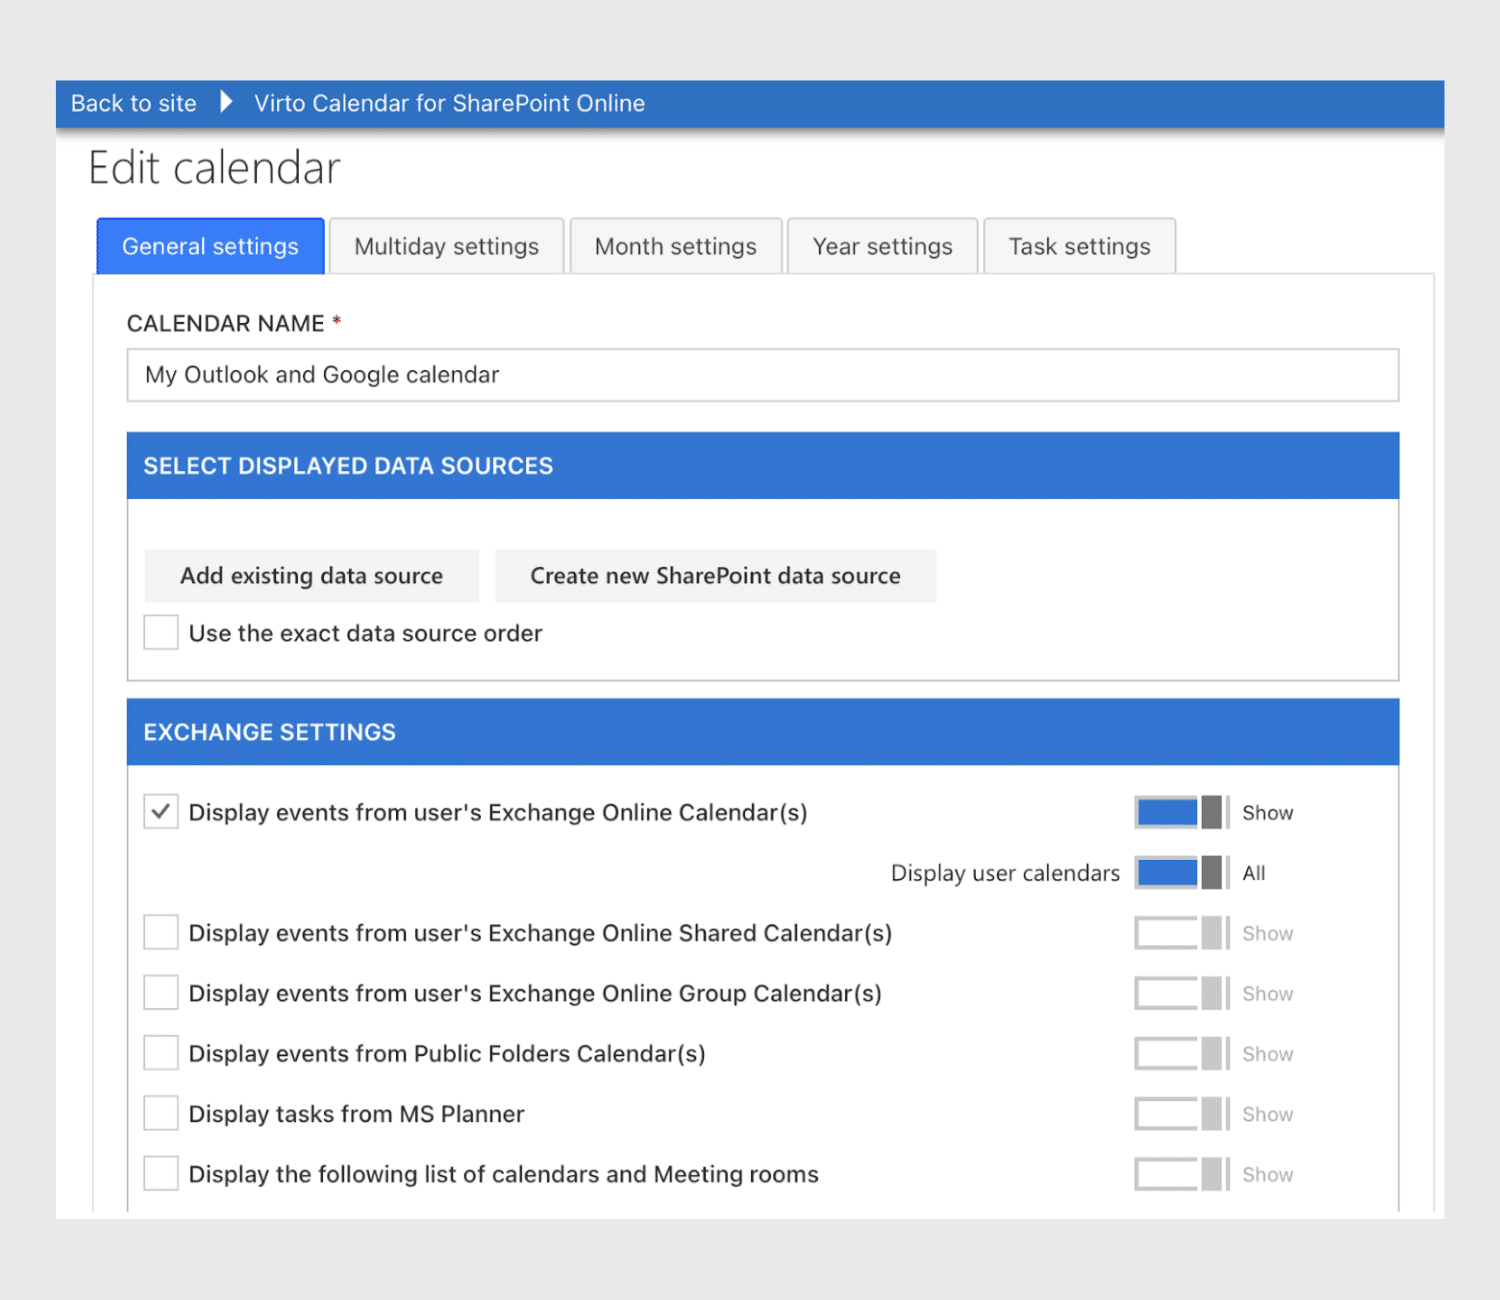
Task: Click the breadcrumb arrow after Back to site
Action: coord(226,102)
